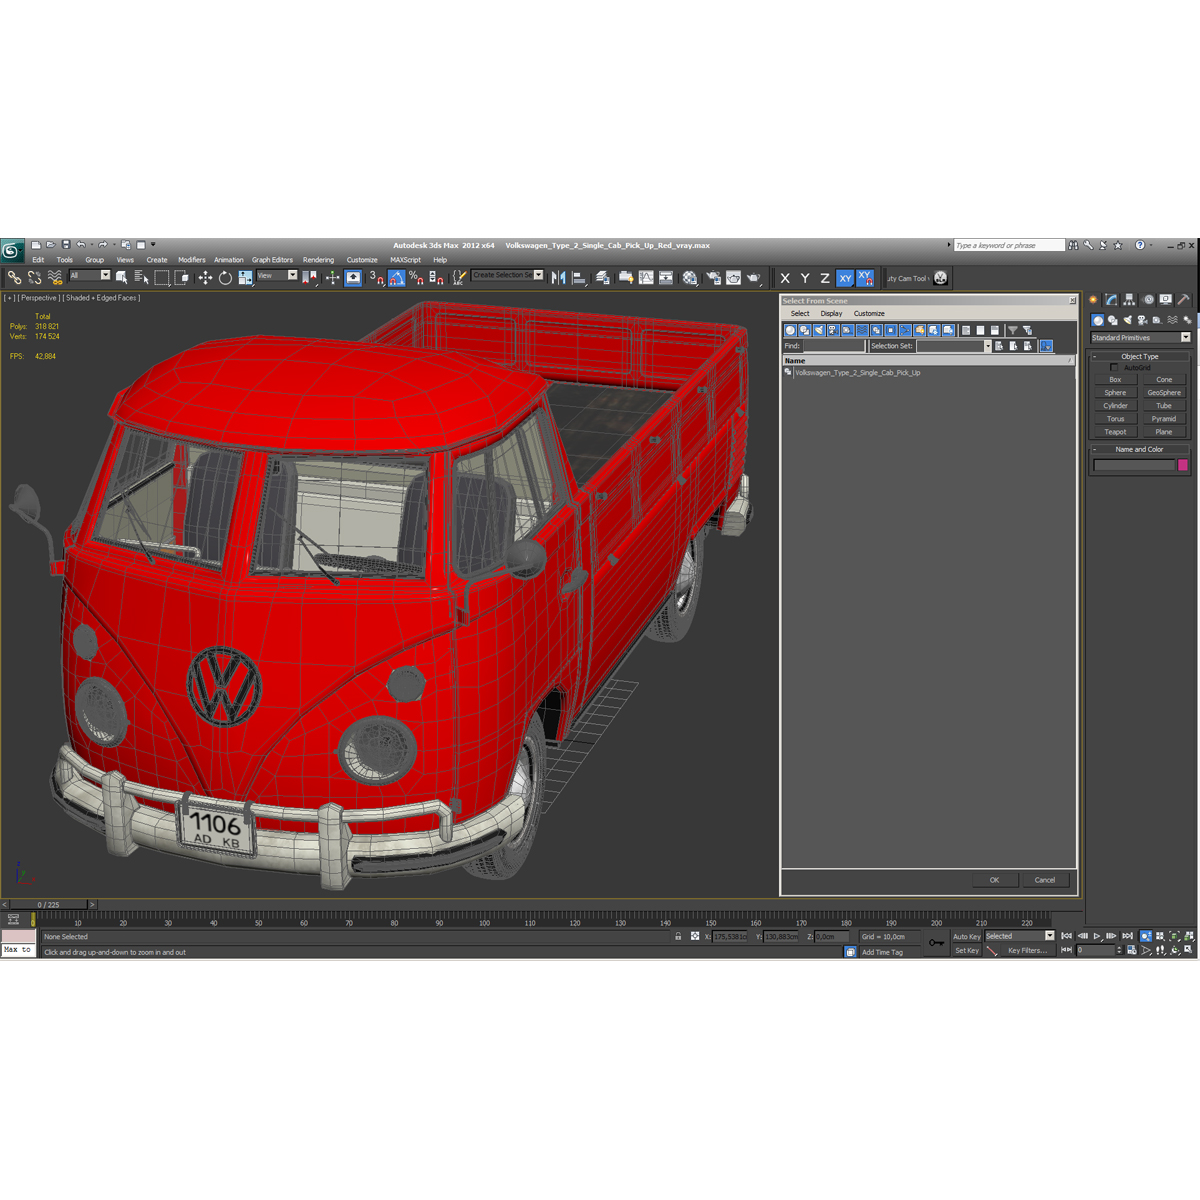Open the Graph Editors menu

pyautogui.click(x=272, y=260)
